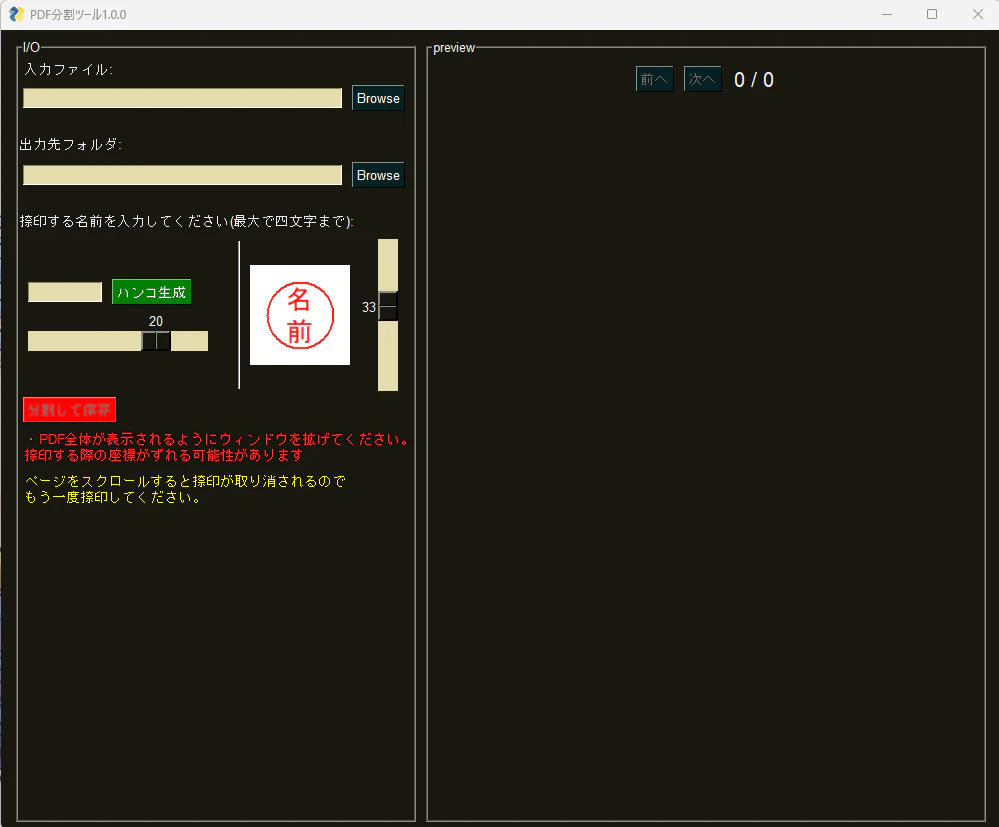Click Browse for the input file
Screen dimensions: 999x827
click(x=378, y=98)
